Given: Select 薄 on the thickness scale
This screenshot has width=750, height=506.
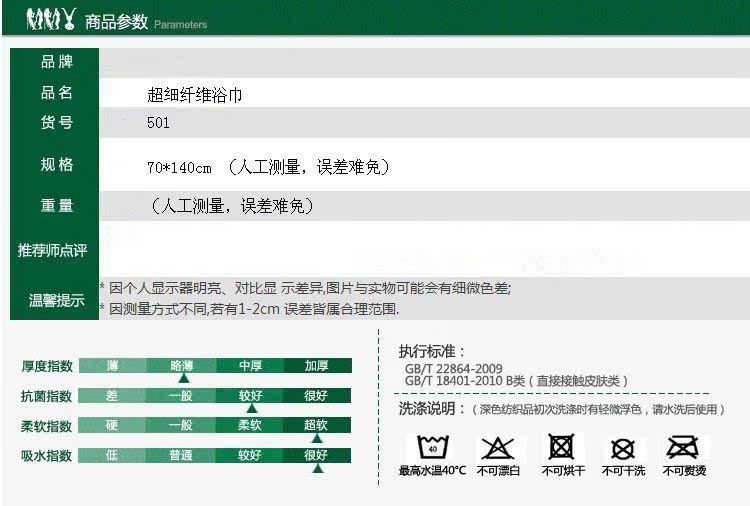Looking at the screenshot, I should [x=112, y=365].
